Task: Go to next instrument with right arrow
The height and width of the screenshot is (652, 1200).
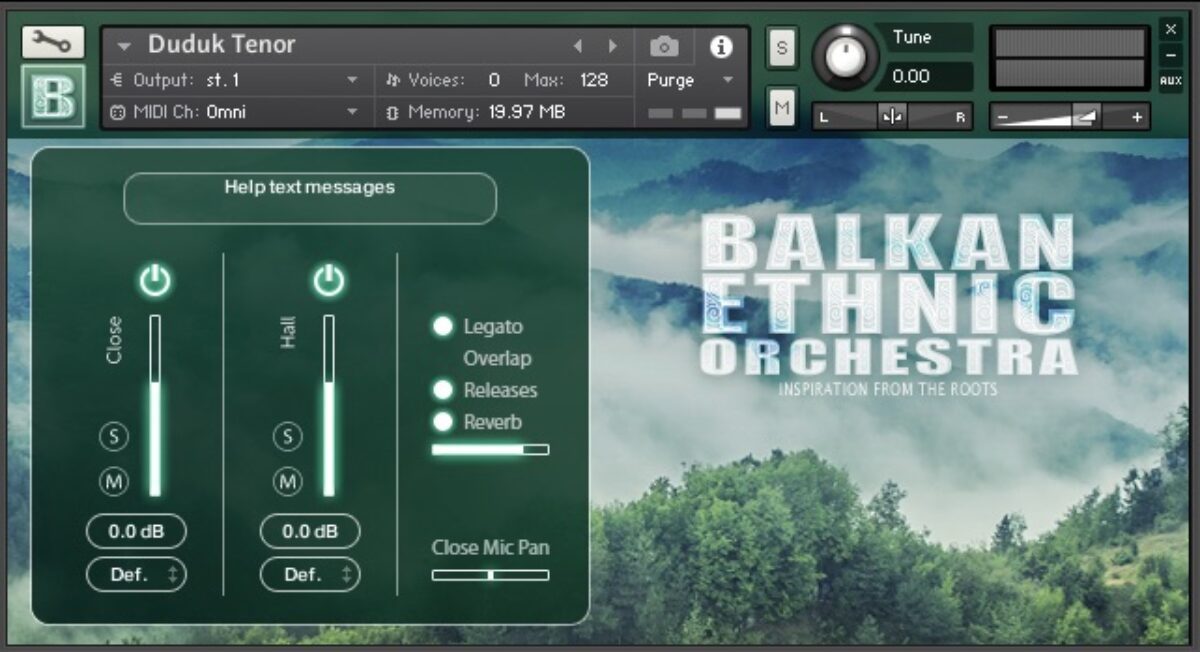Action: pyautogui.click(x=613, y=46)
